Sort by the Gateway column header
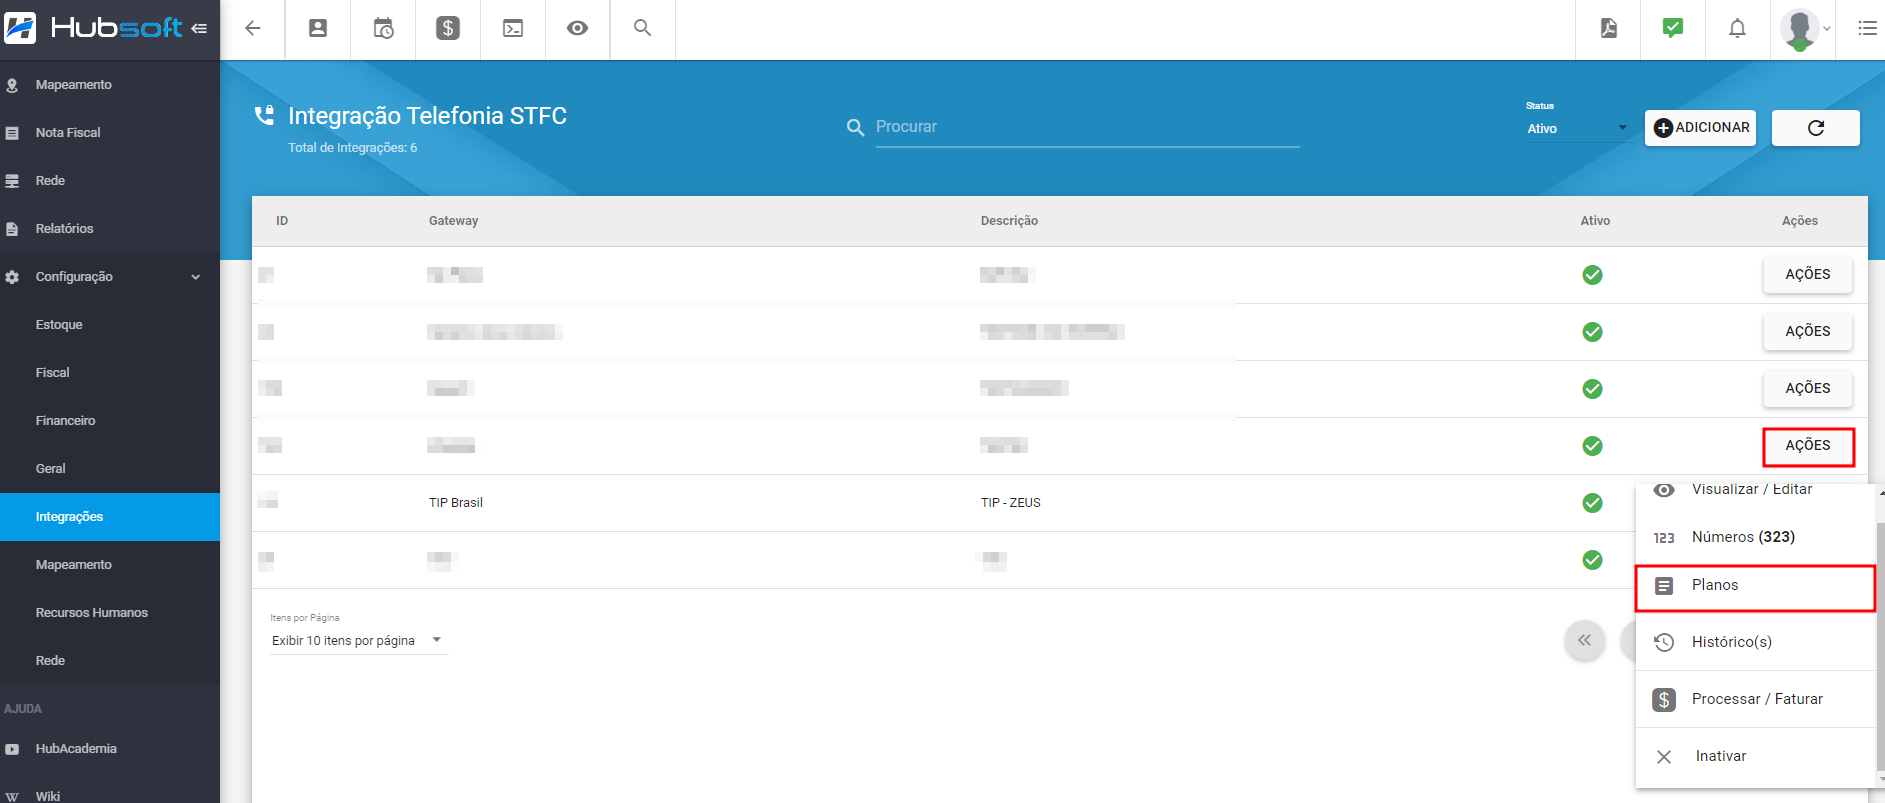This screenshot has height=803, width=1885. click(x=453, y=221)
